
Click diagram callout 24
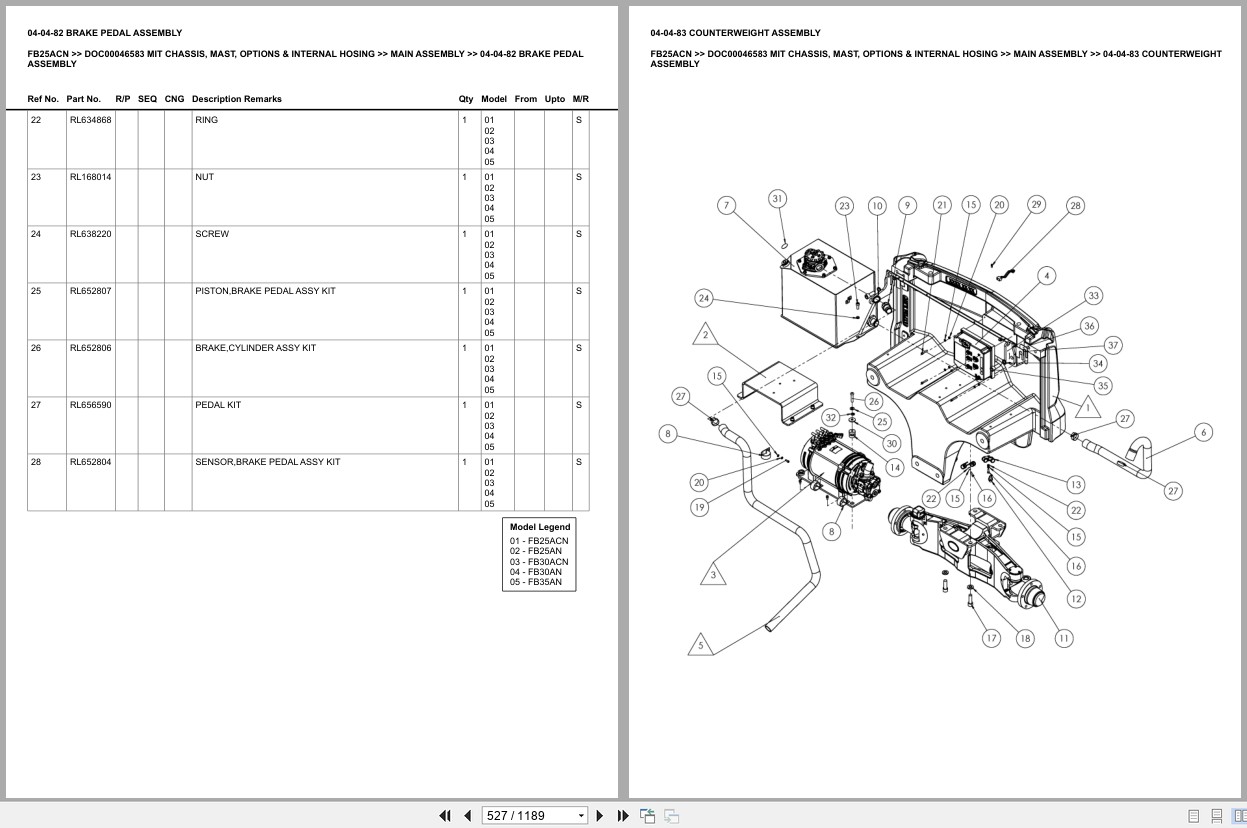(x=704, y=298)
